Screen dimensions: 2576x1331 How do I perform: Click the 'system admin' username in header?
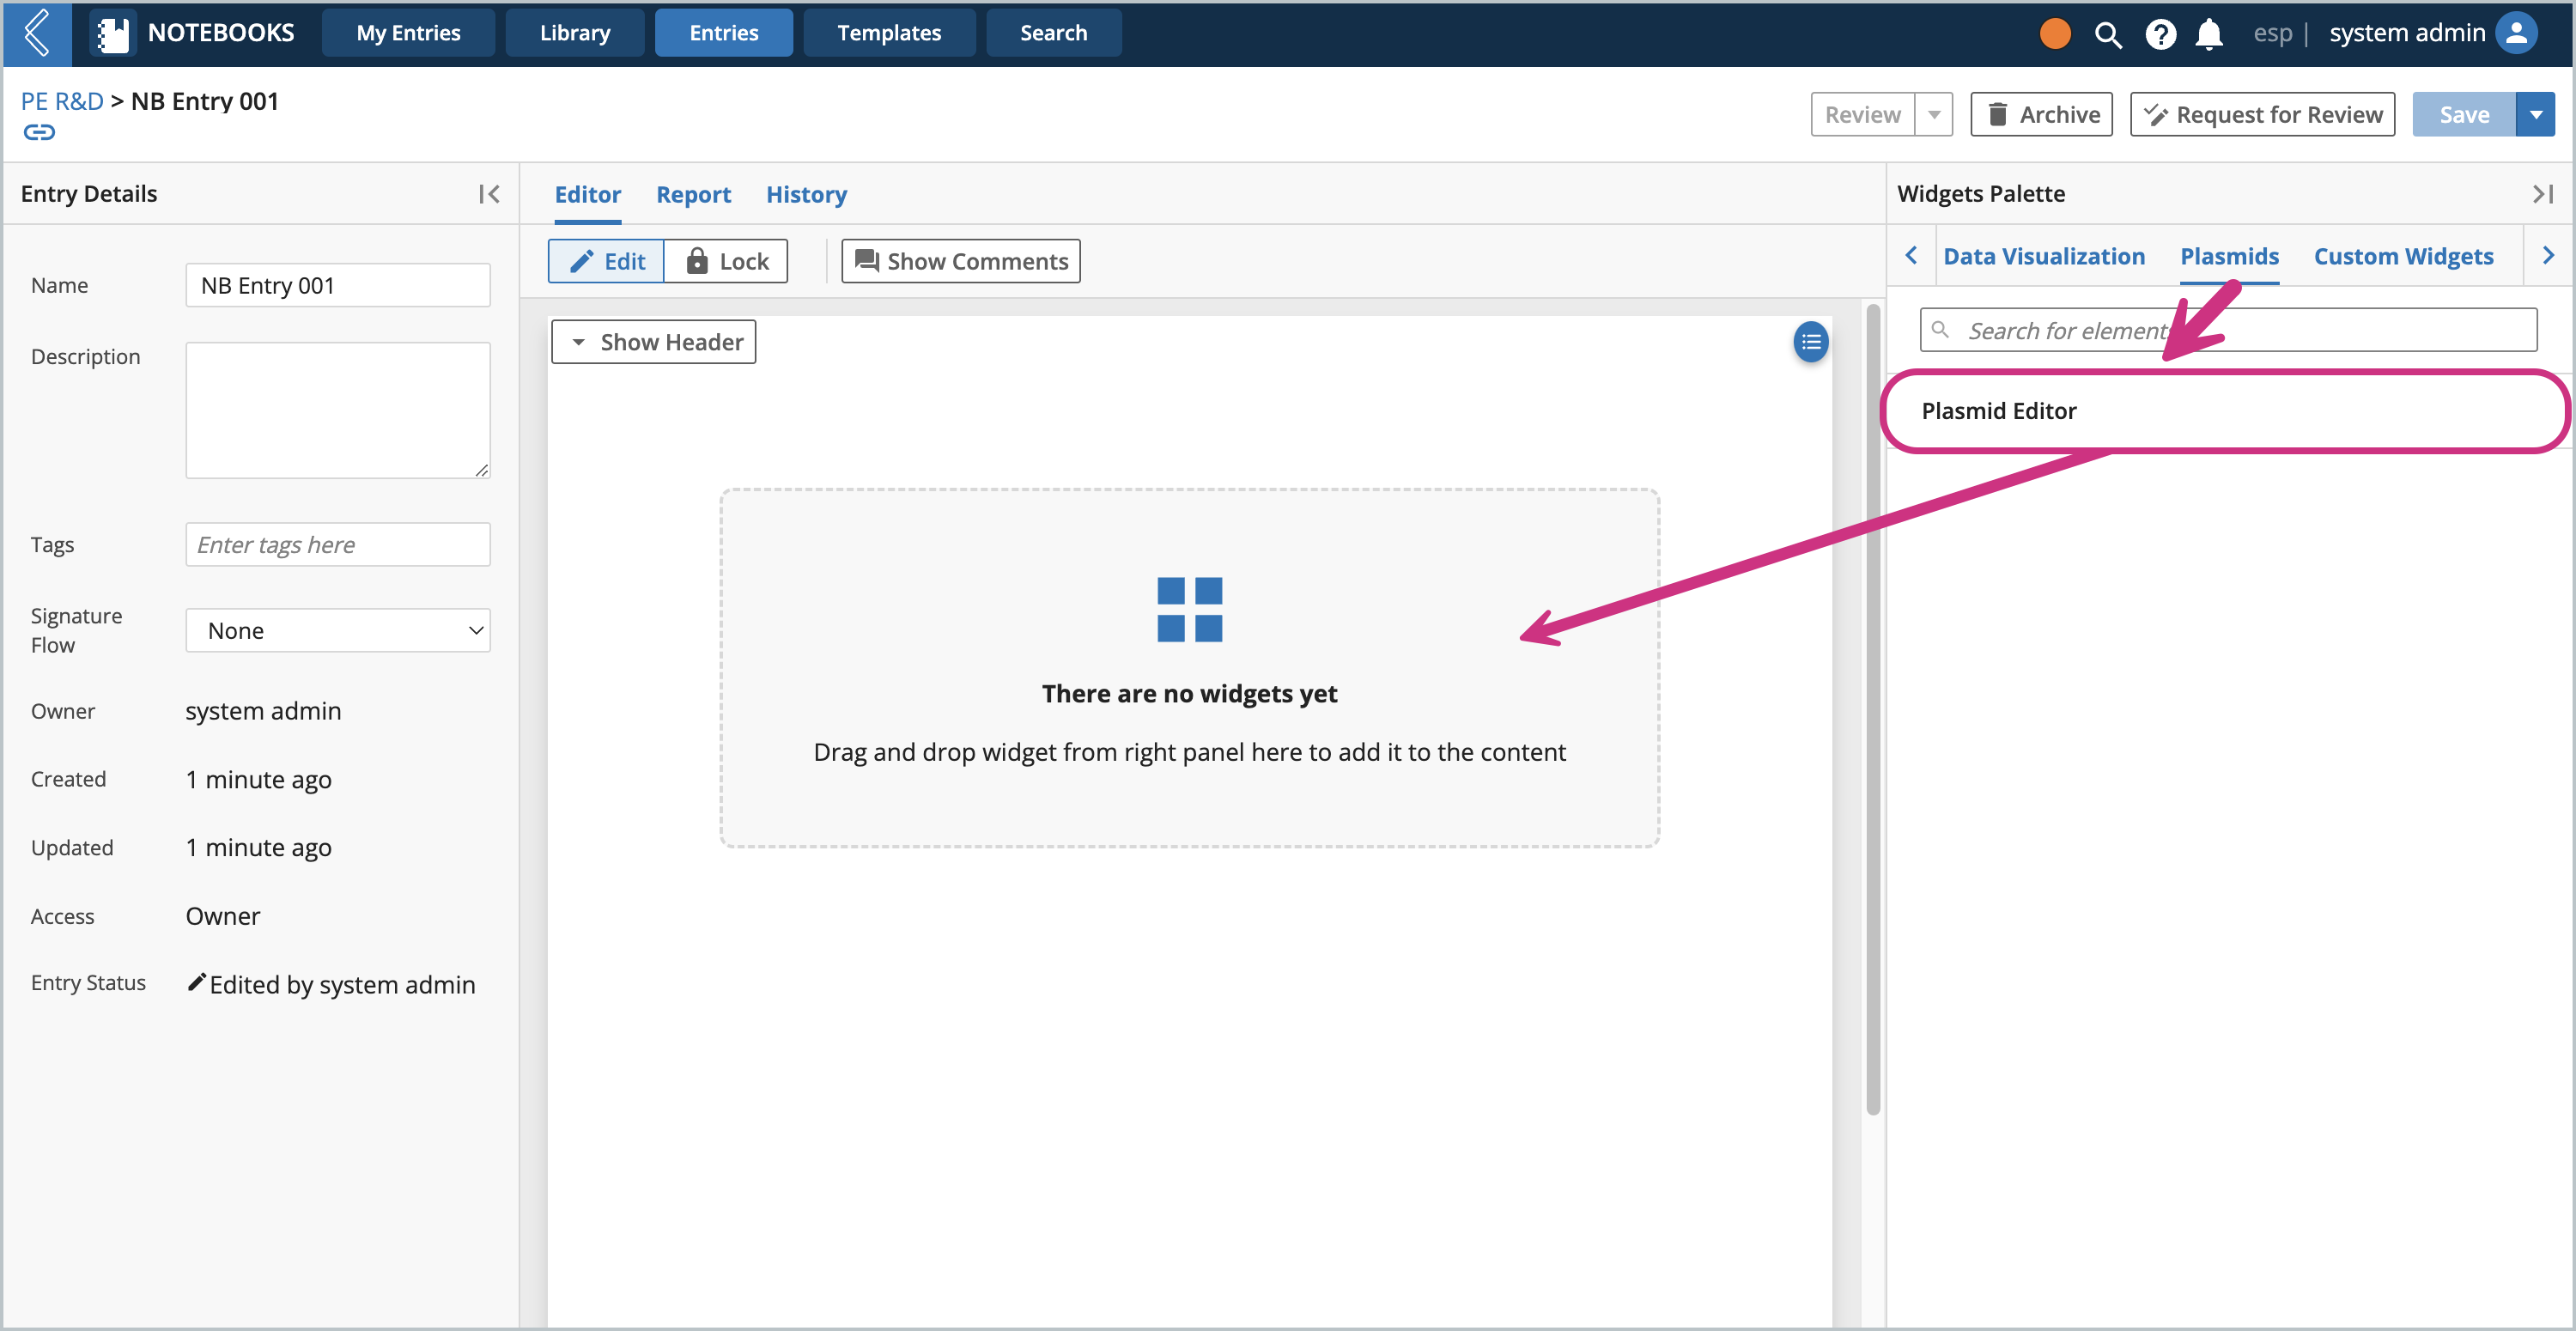tap(2407, 33)
